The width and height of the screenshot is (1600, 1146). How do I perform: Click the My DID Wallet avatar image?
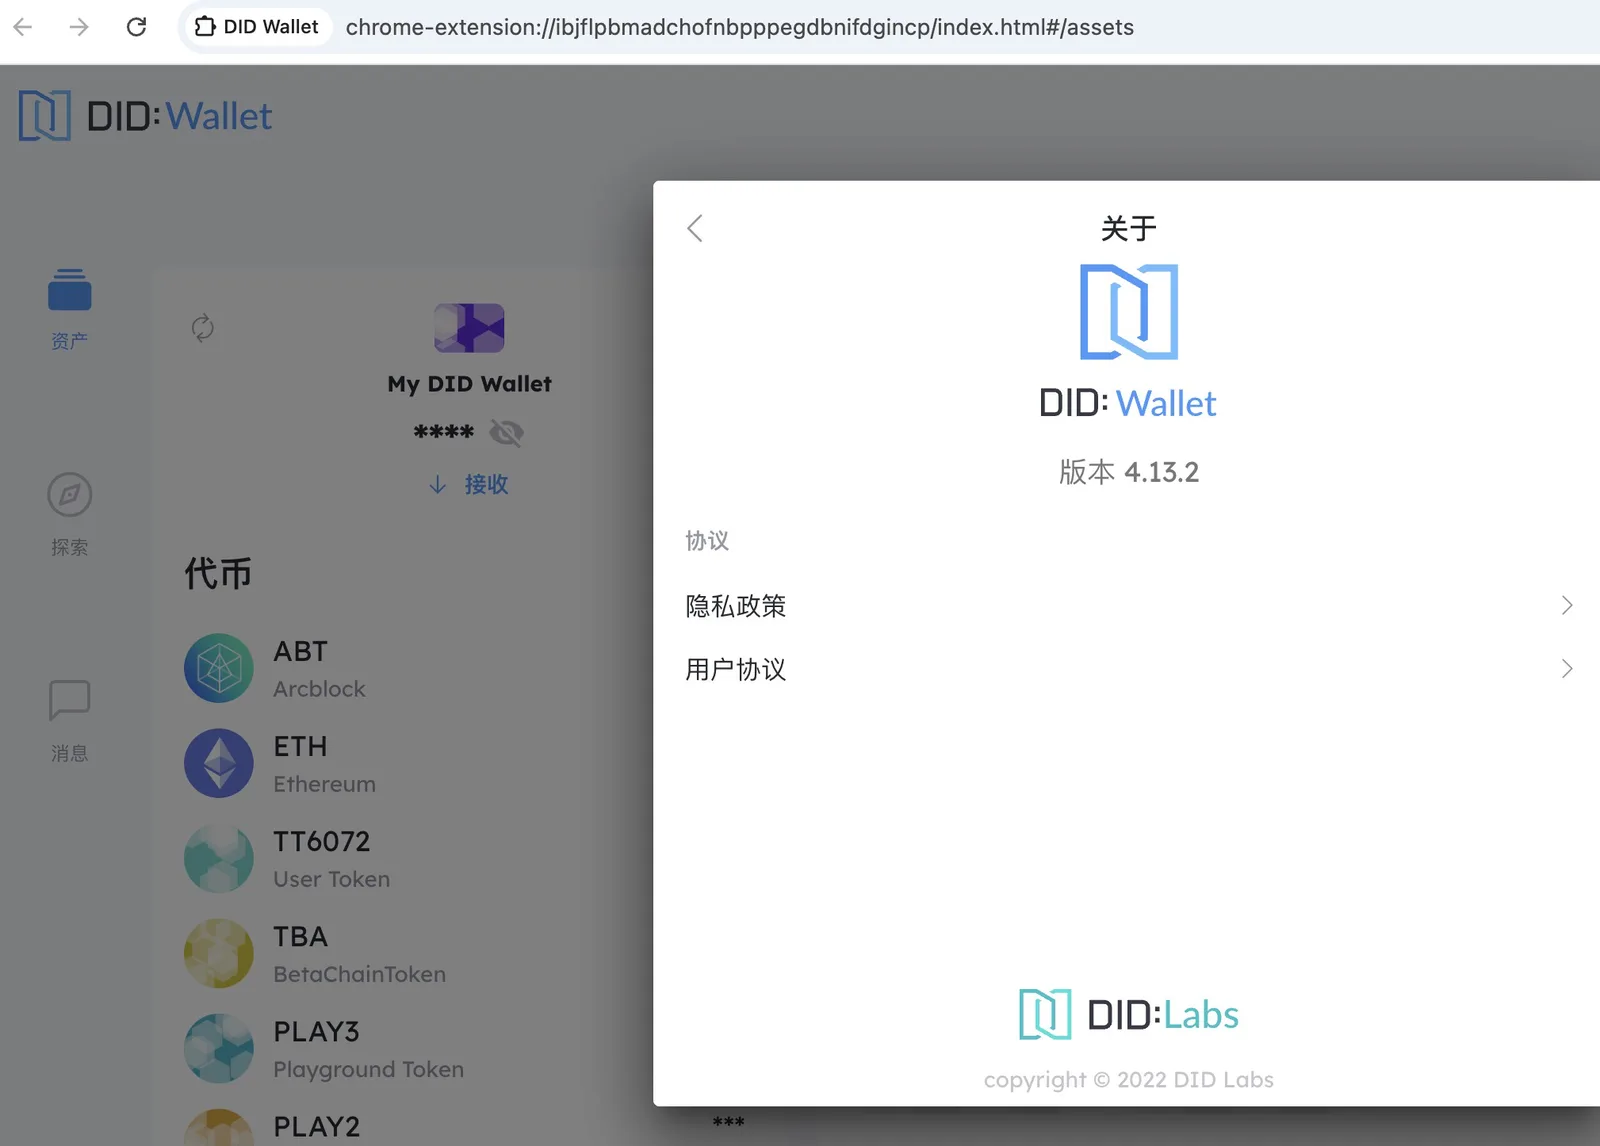469,328
